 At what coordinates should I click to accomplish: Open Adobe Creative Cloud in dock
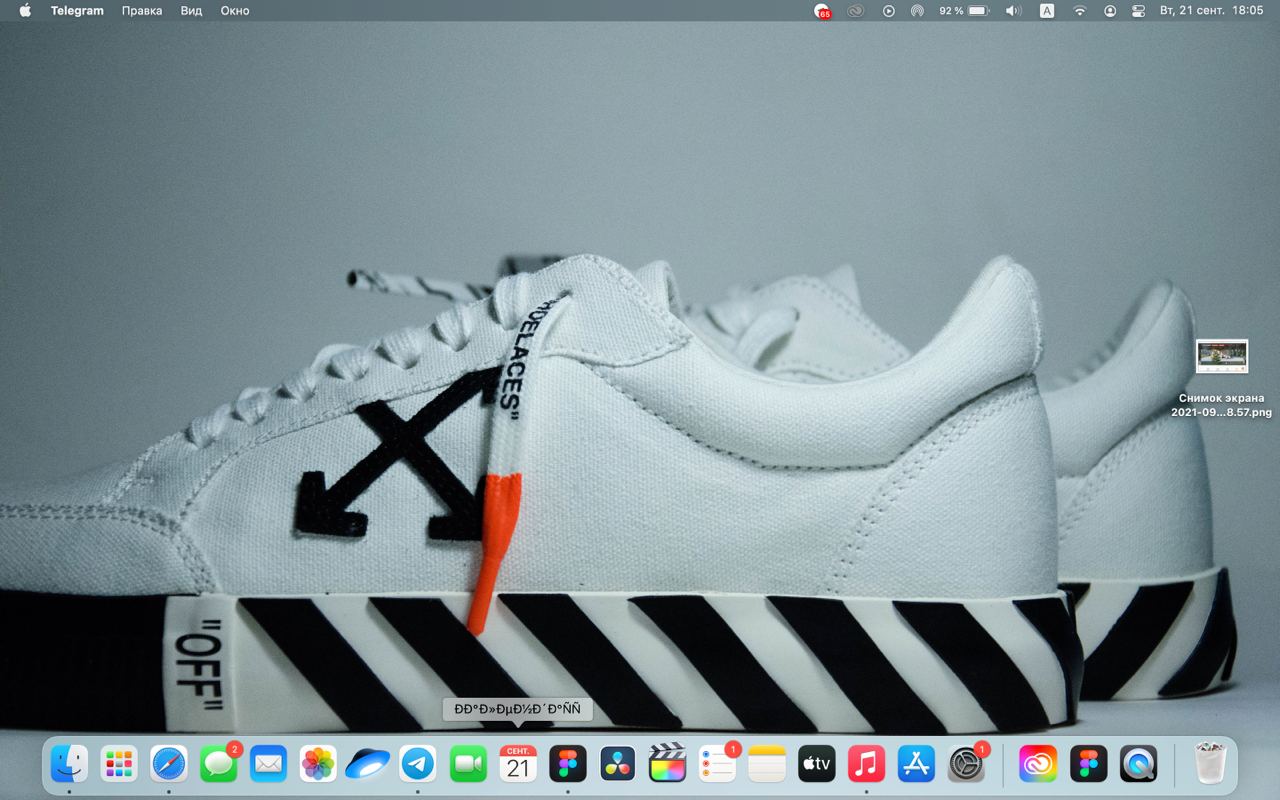1038,764
